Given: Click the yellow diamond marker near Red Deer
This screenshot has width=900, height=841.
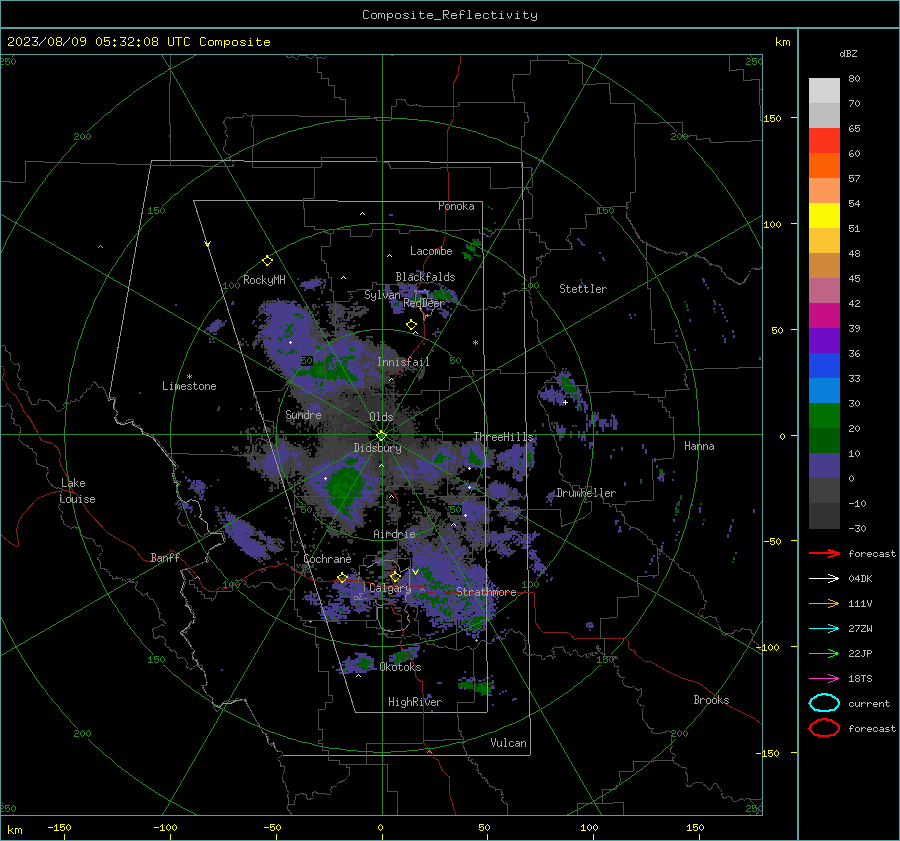Looking at the screenshot, I should tap(411, 325).
